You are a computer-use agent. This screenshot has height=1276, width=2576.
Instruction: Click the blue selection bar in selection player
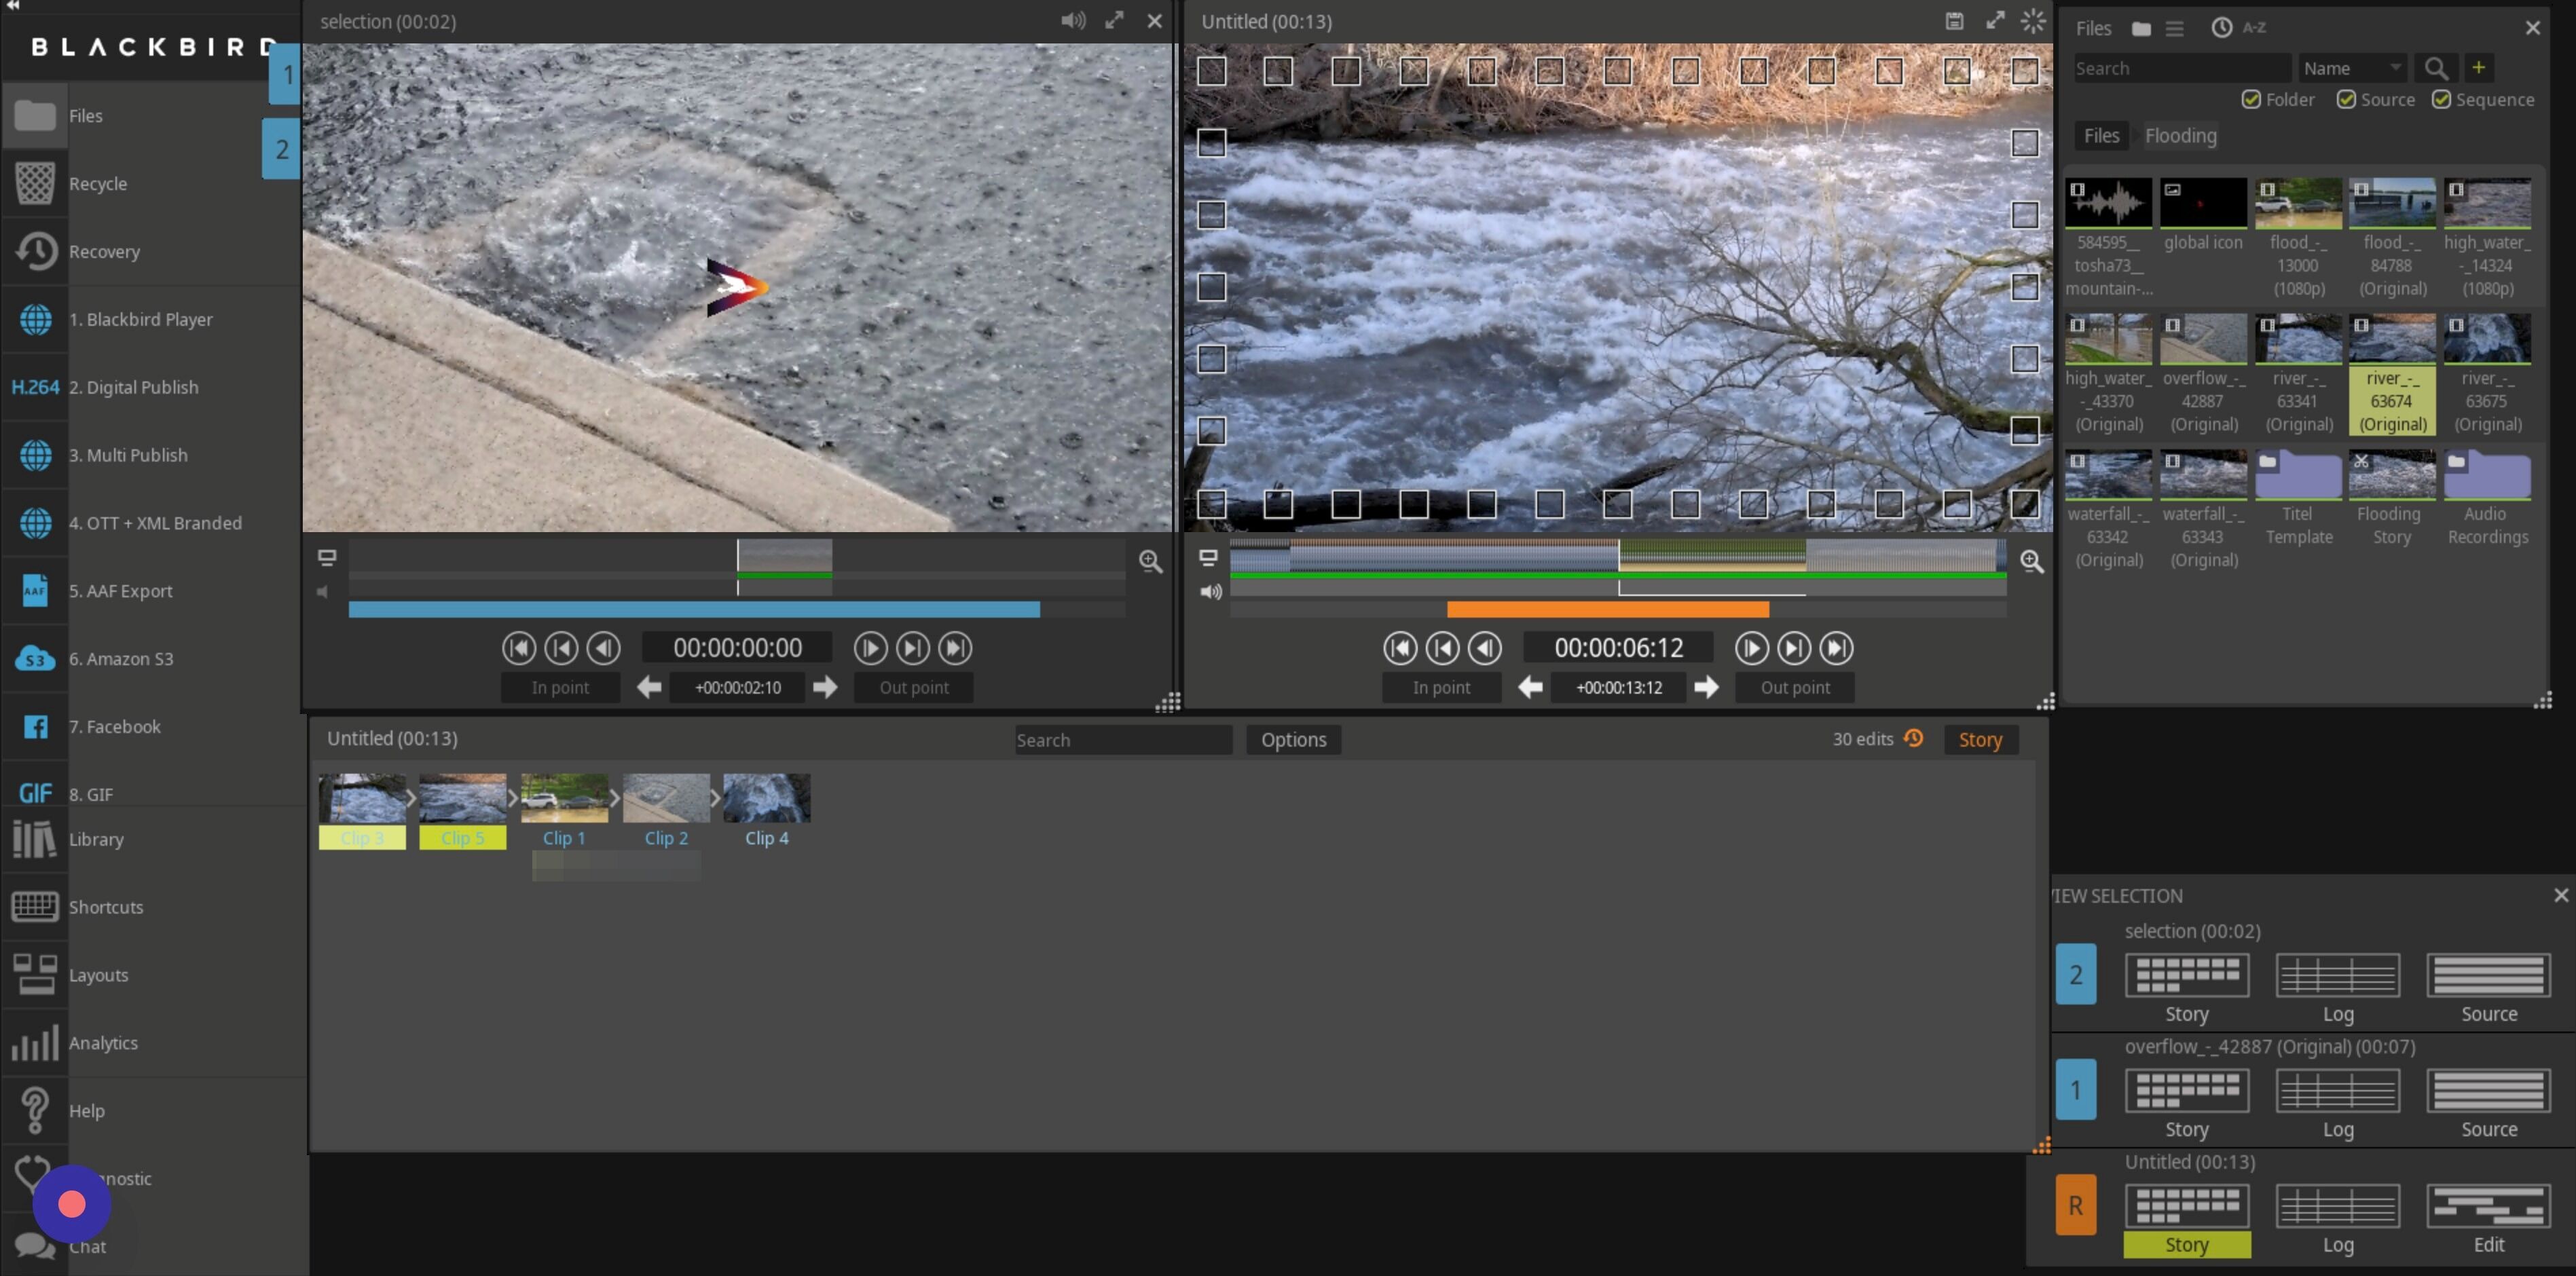click(x=694, y=610)
